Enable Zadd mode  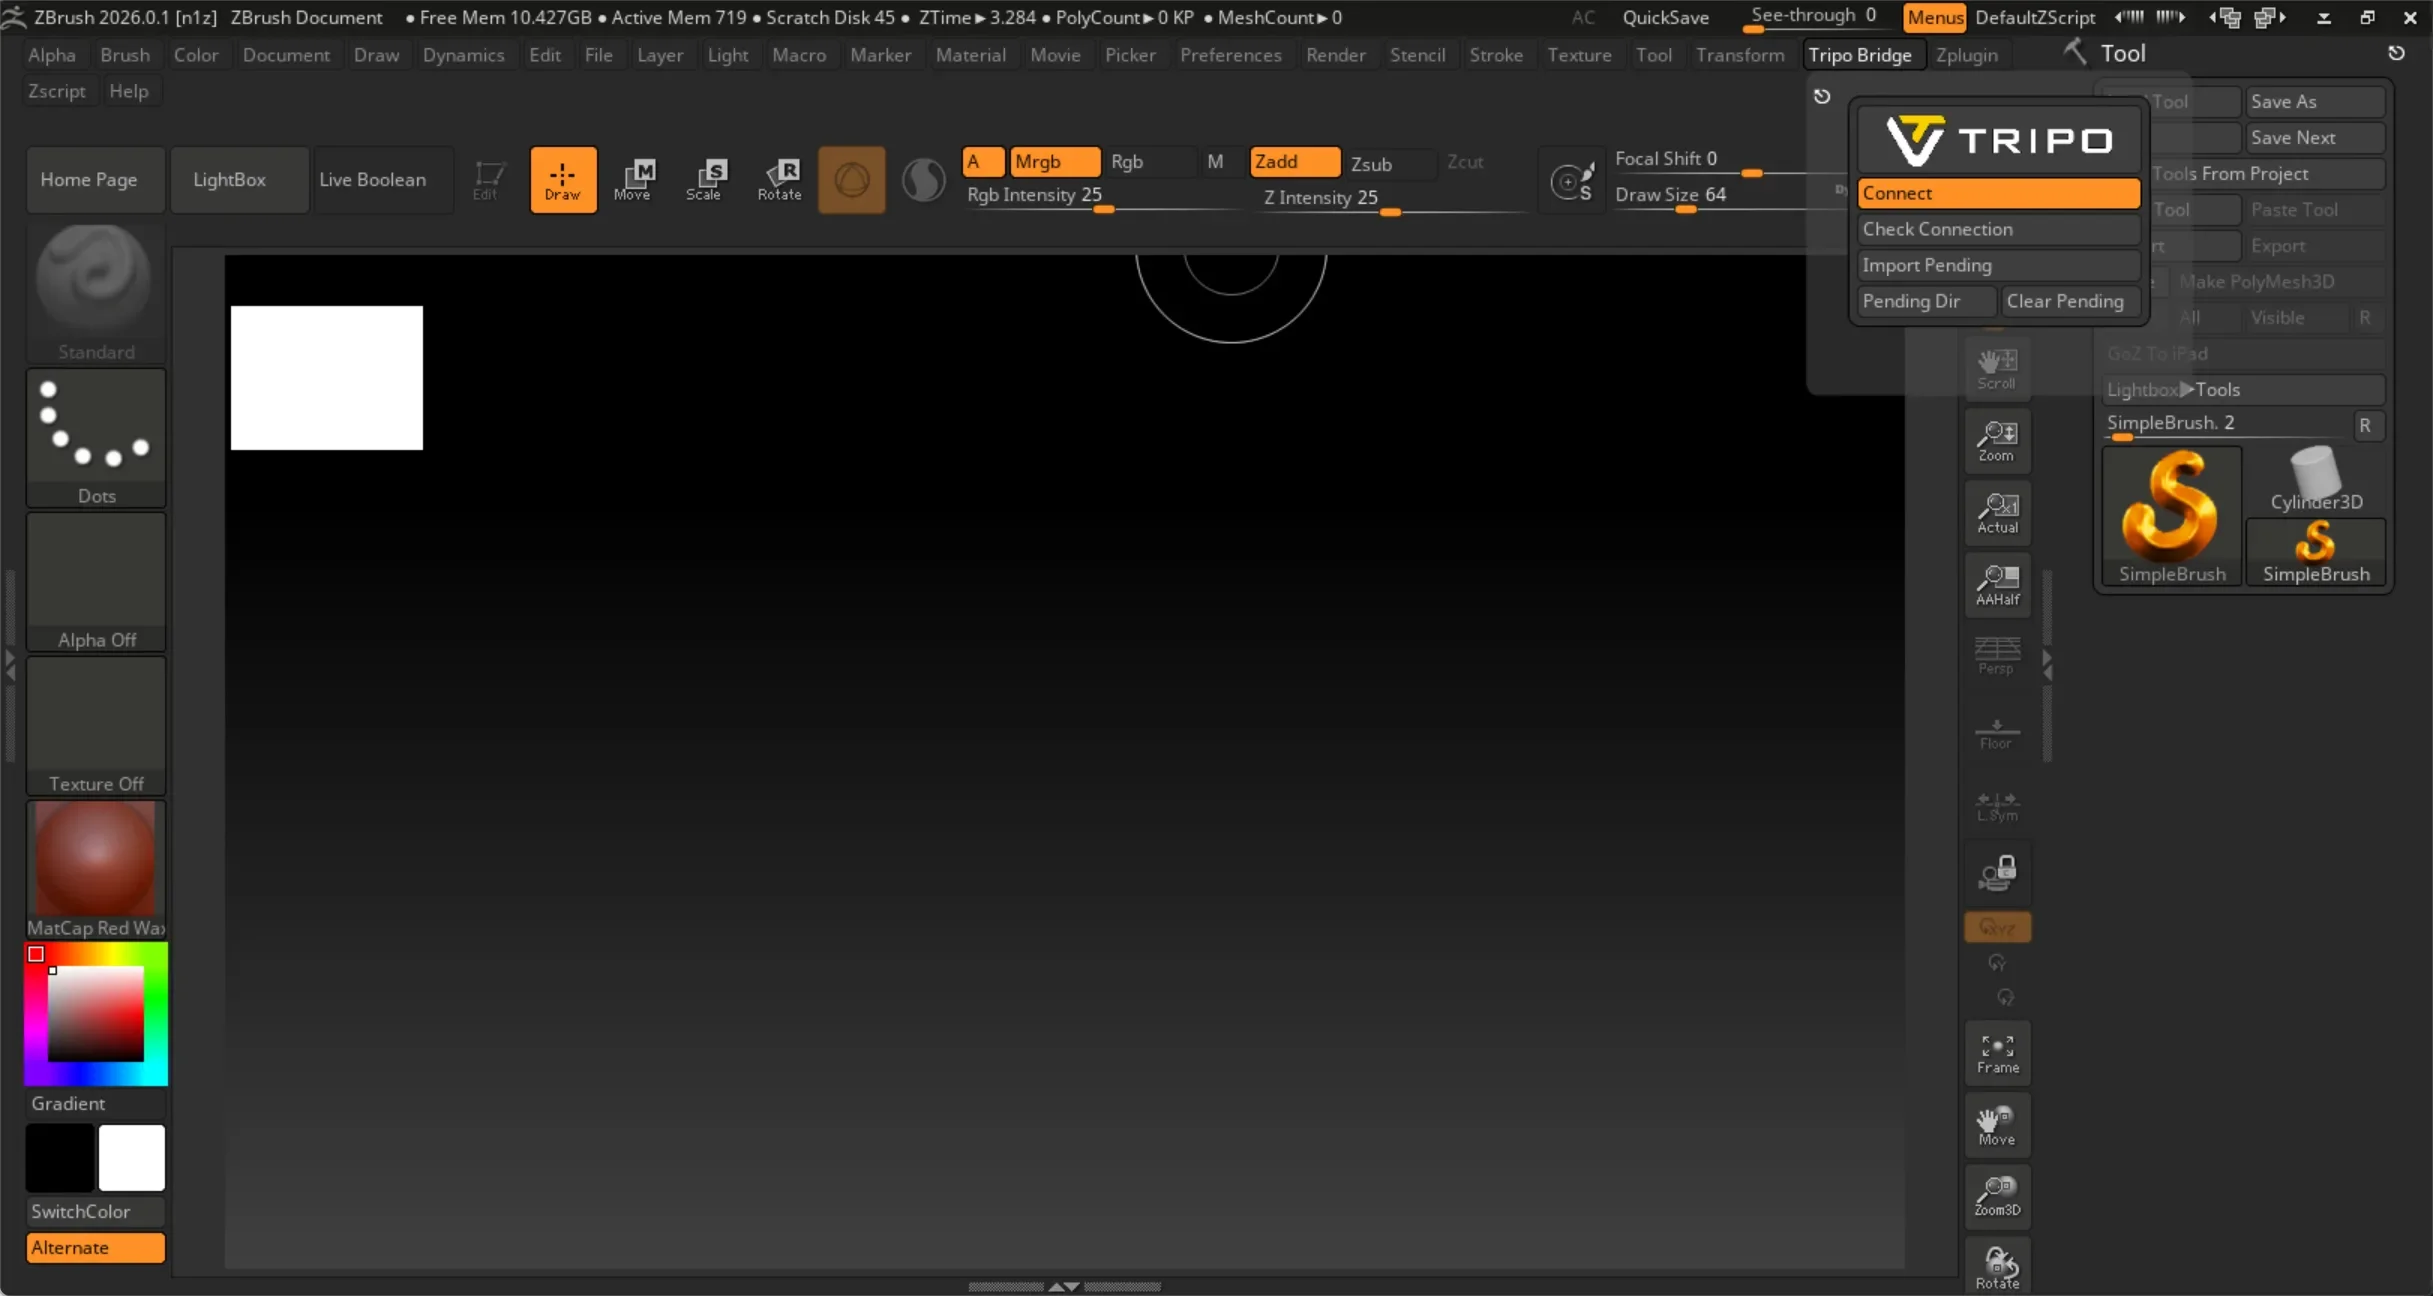pyautogui.click(x=1295, y=162)
